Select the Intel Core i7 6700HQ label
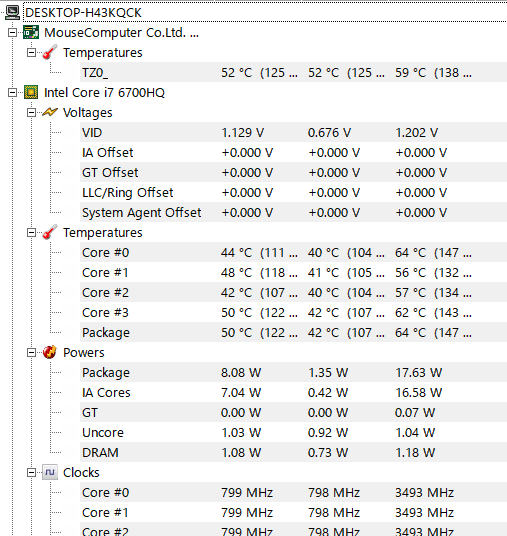 tap(104, 93)
